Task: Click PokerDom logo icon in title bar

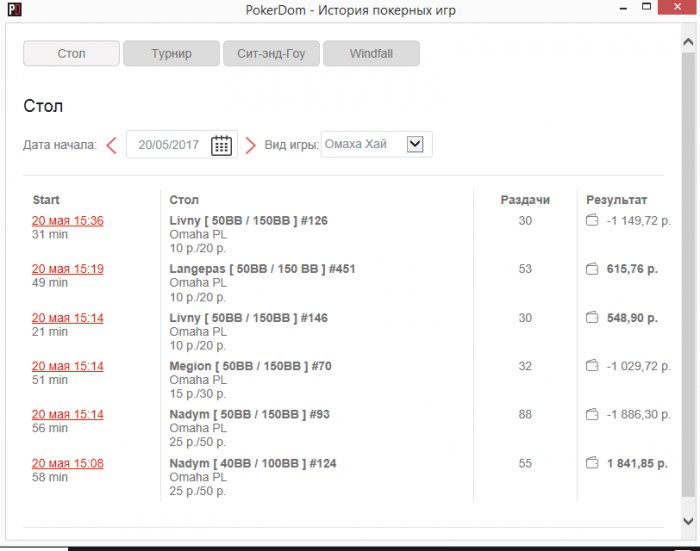Action: [14, 8]
